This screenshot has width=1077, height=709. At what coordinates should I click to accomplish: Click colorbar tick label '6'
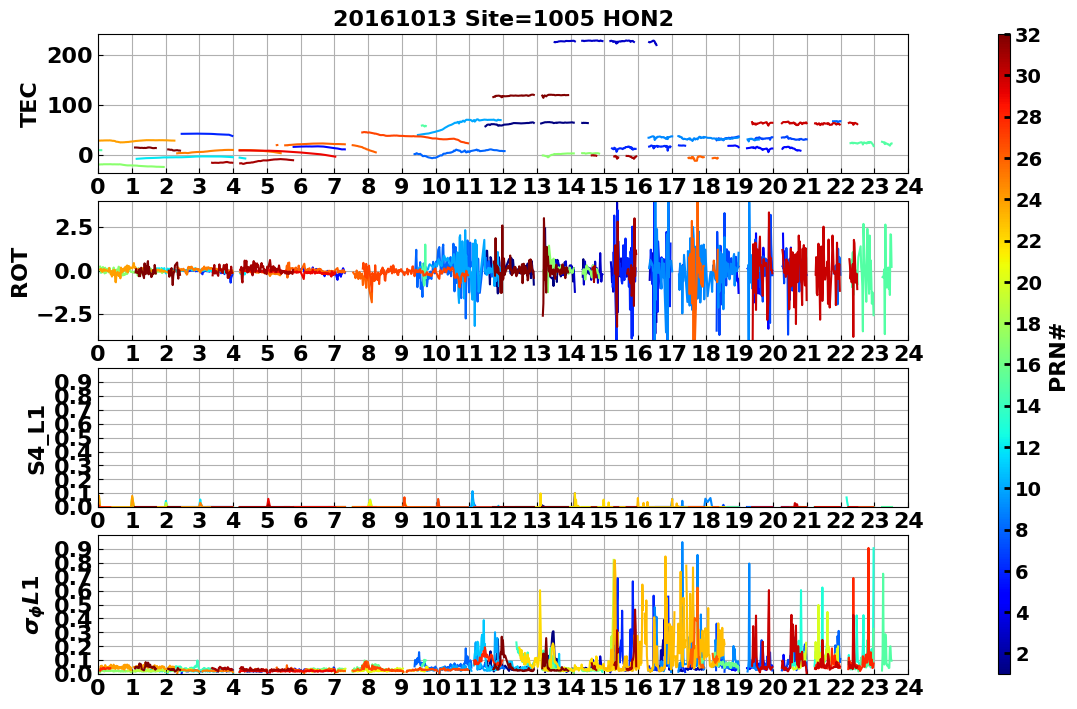(1023, 571)
